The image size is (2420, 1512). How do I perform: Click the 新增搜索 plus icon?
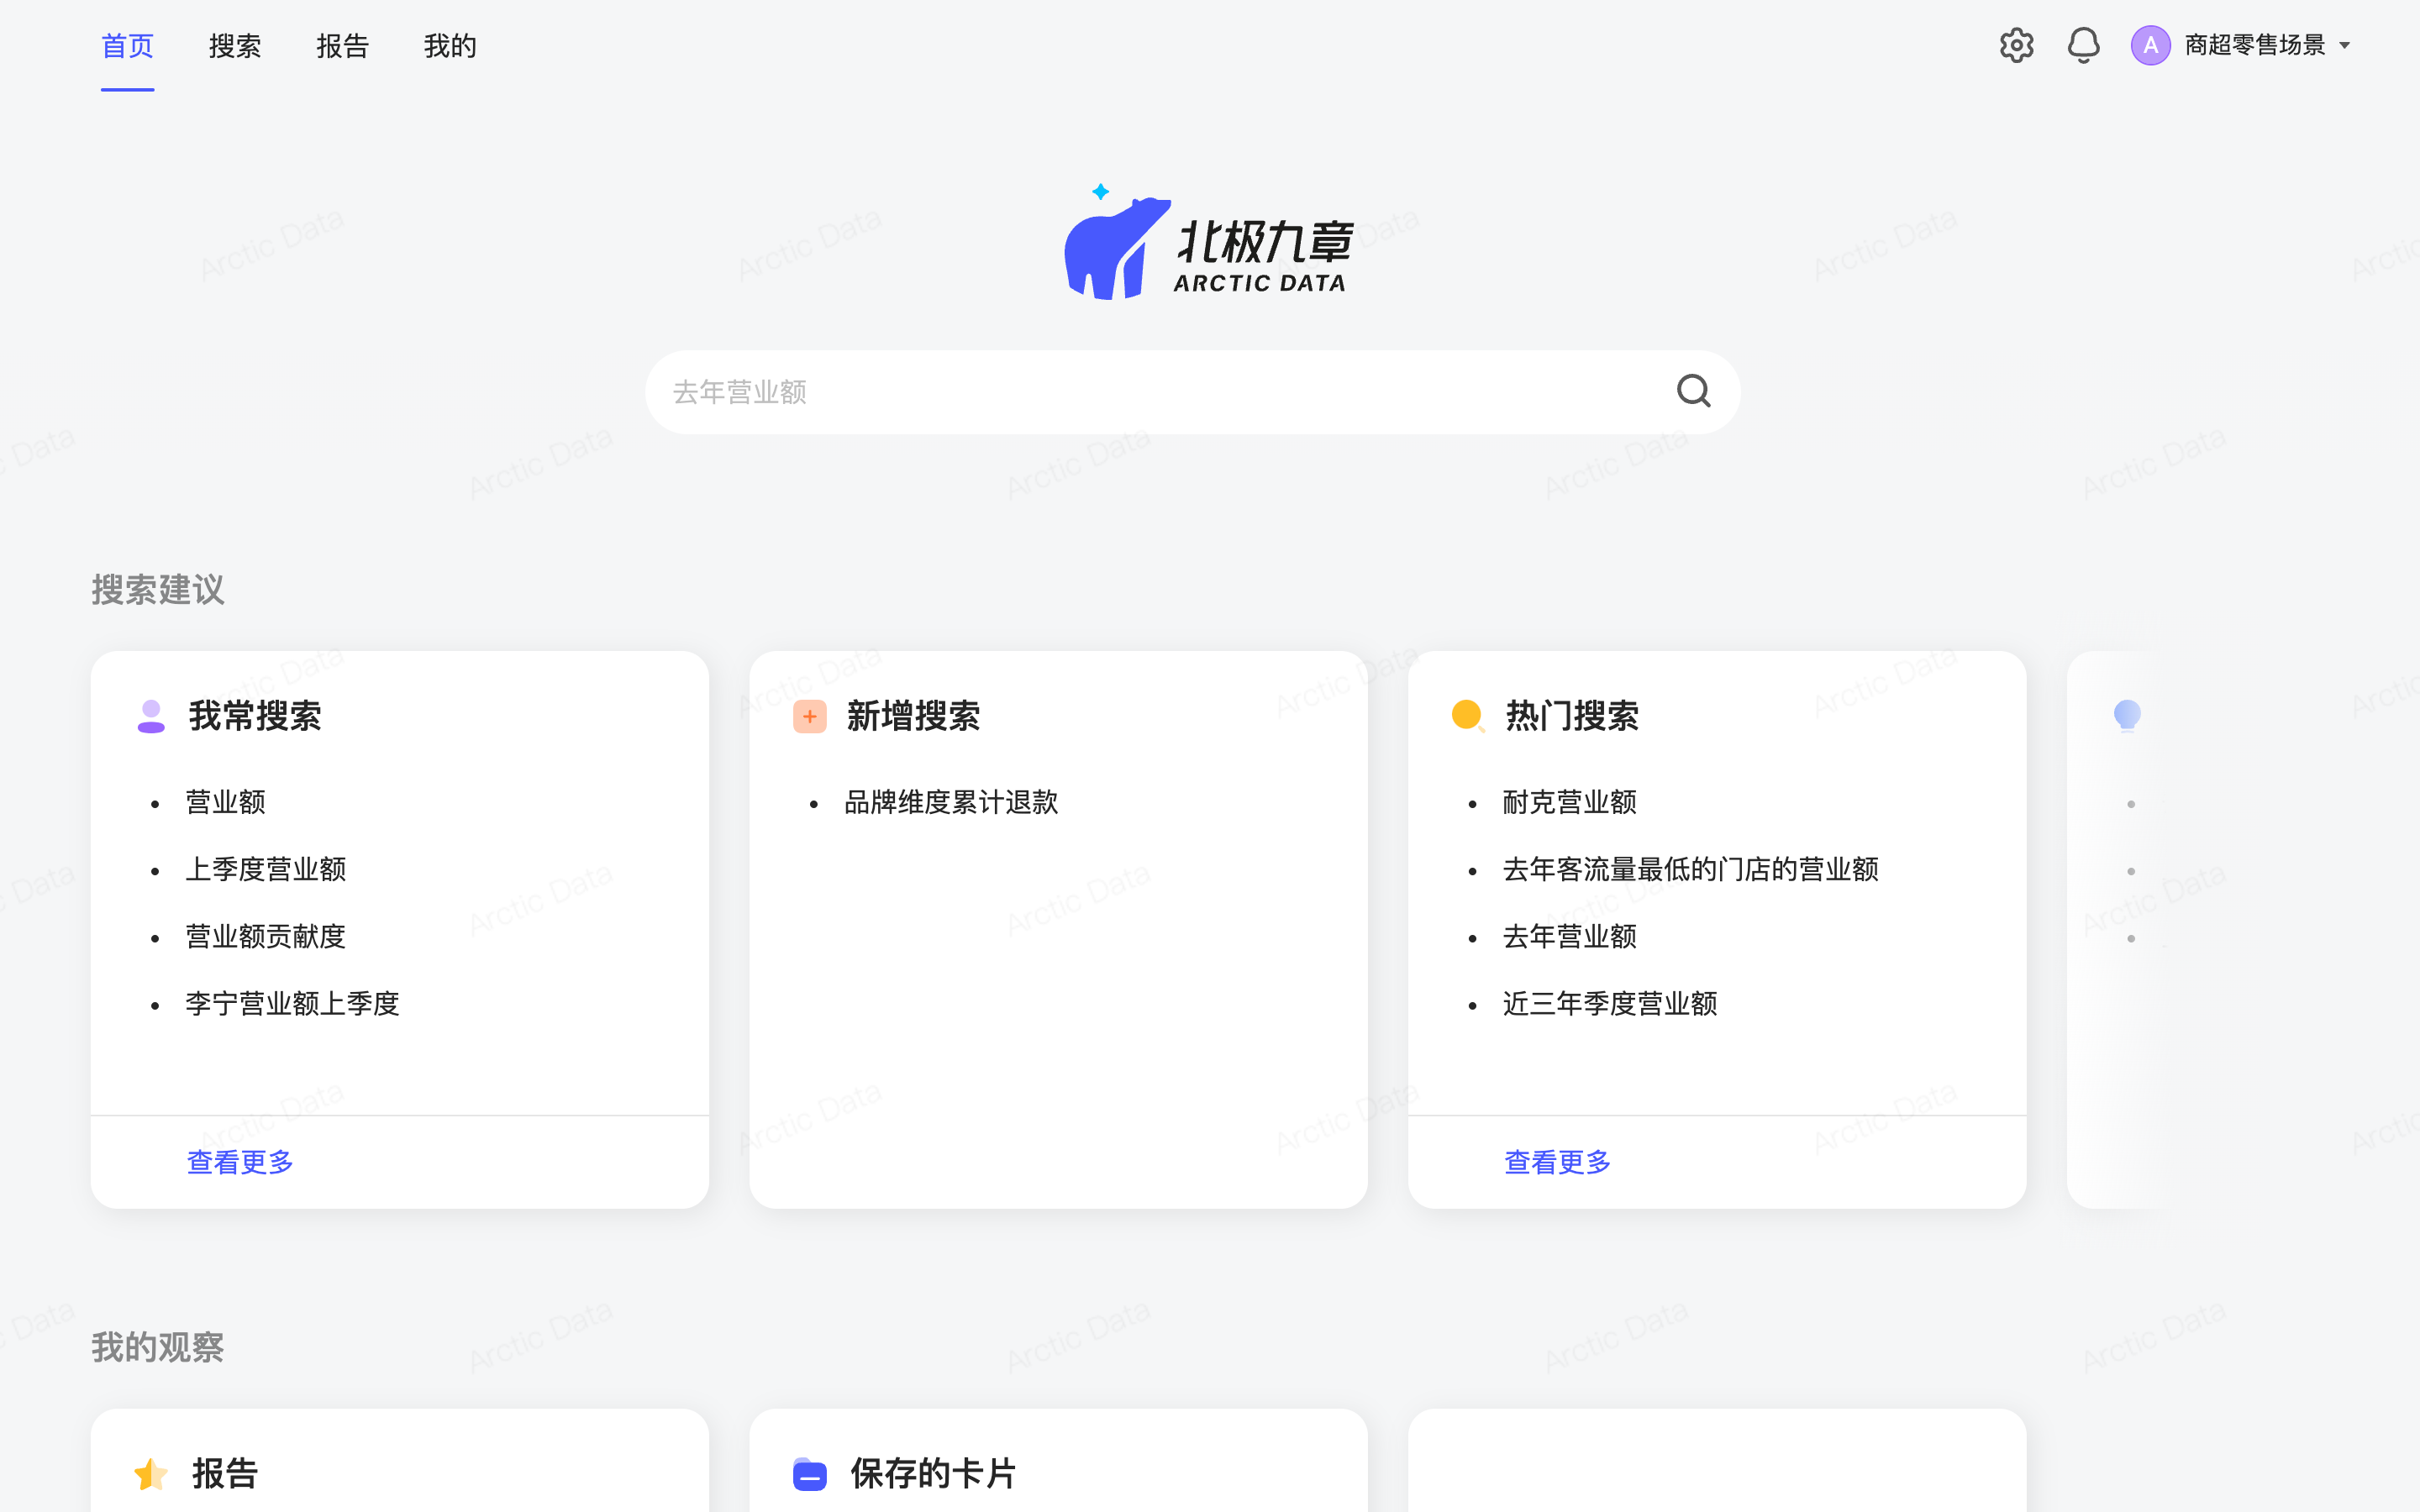click(809, 716)
